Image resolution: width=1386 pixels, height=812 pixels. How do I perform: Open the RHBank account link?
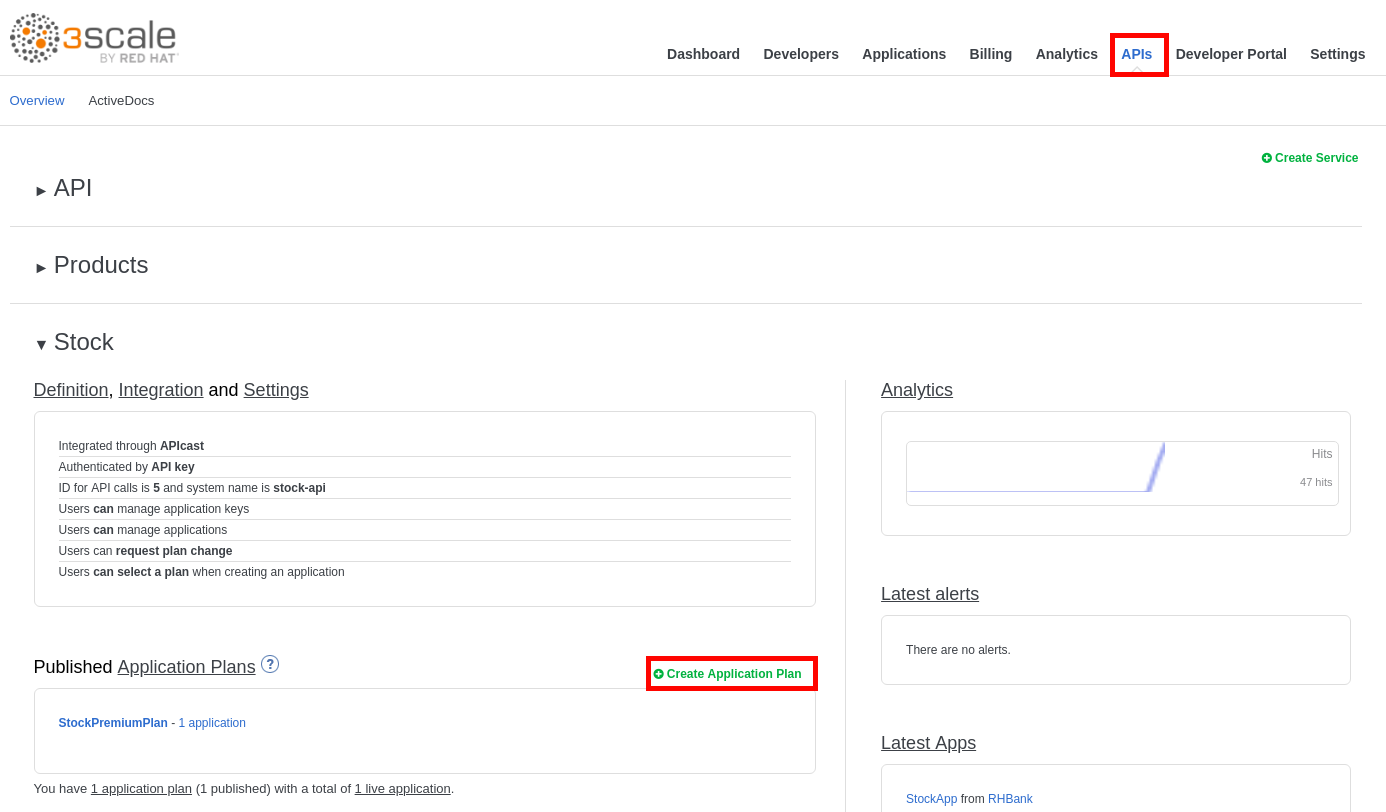pos(1010,799)
